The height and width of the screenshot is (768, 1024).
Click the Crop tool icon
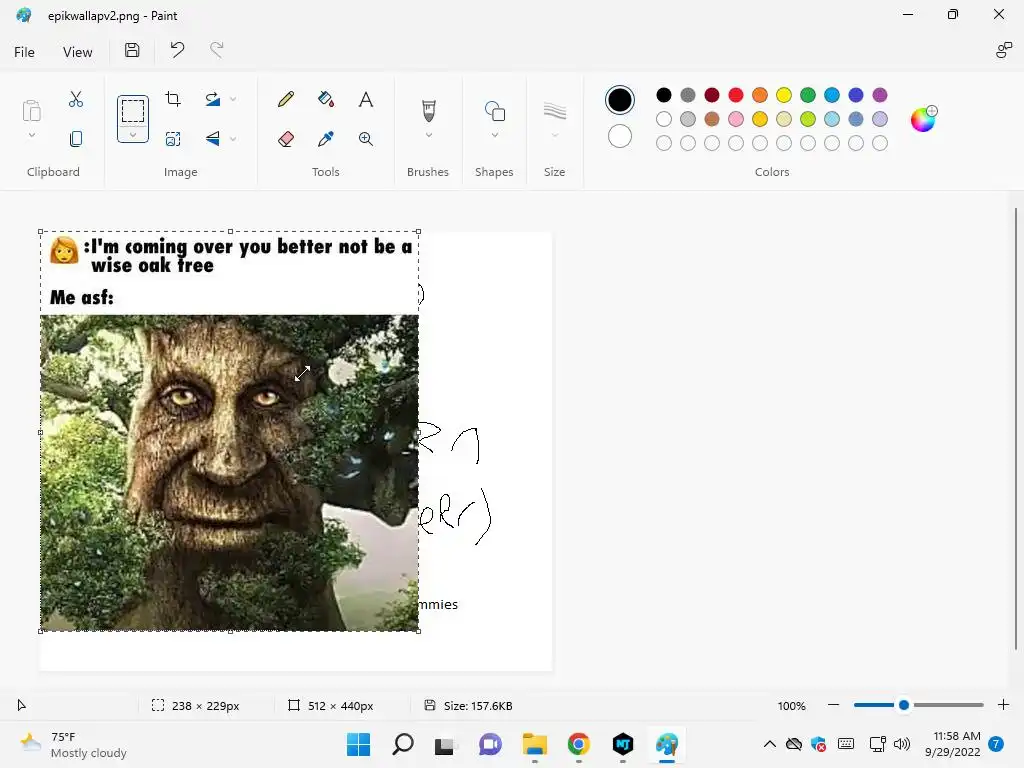(173, 99)
